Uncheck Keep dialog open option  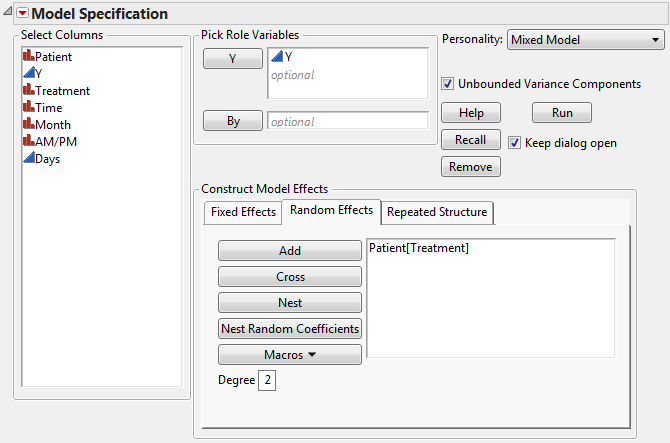[x=515, y=143]
